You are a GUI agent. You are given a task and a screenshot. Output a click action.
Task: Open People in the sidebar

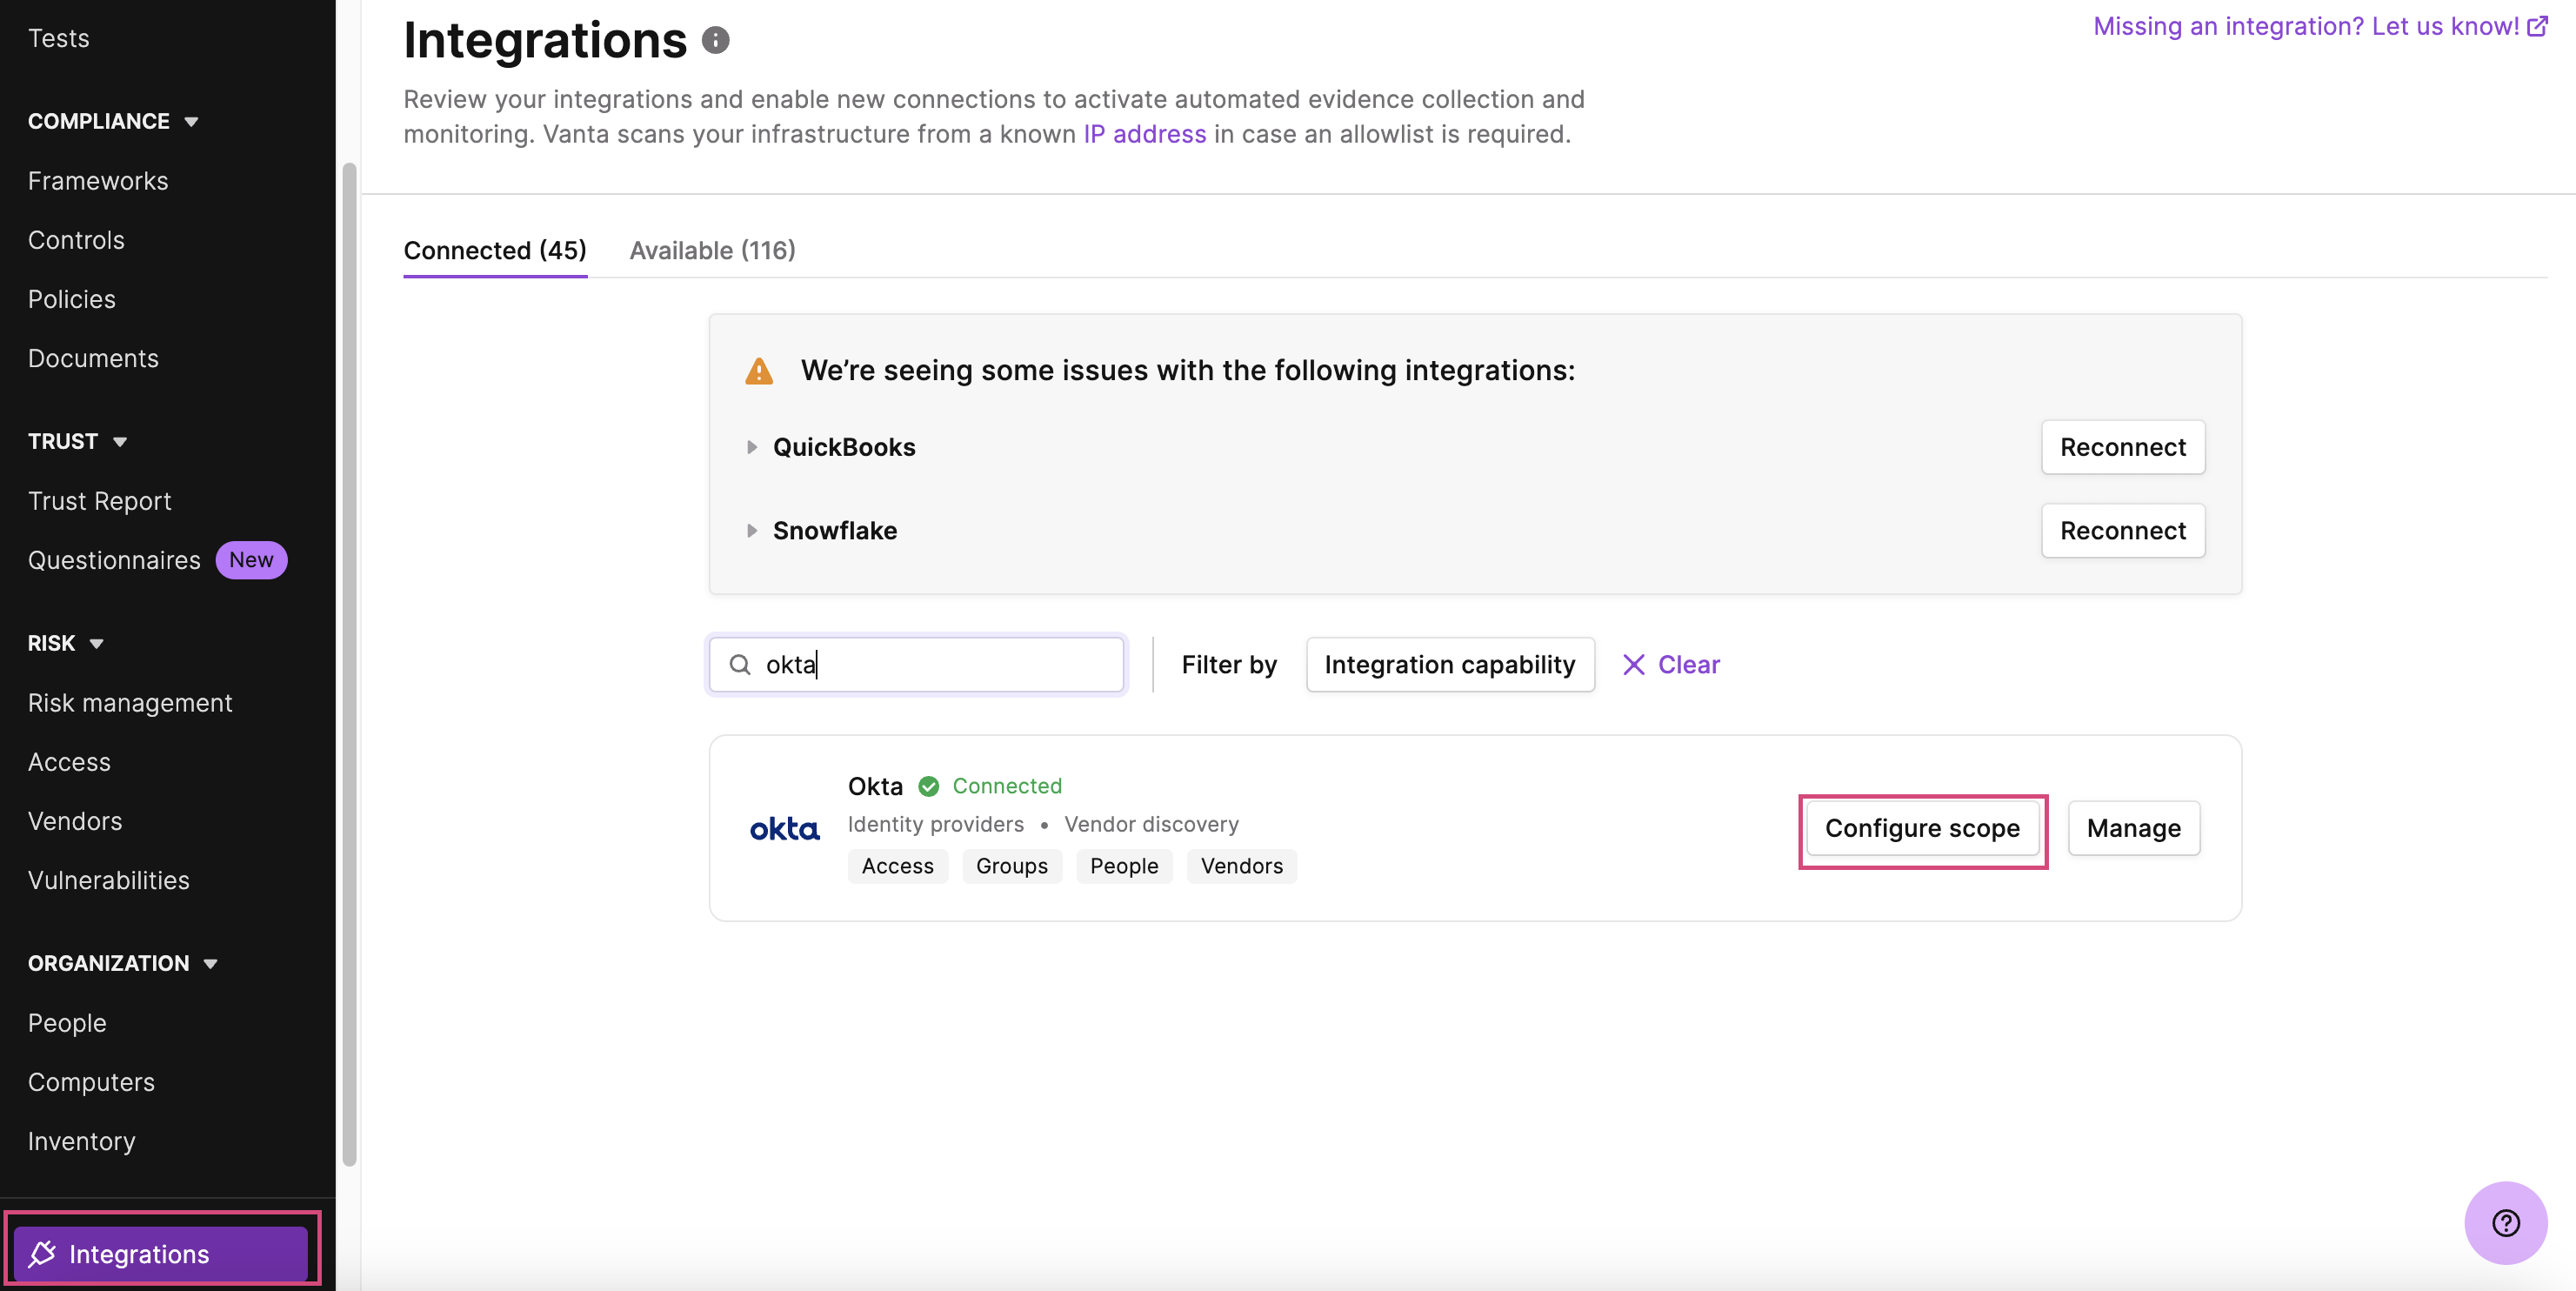(x=67, y=1023)
